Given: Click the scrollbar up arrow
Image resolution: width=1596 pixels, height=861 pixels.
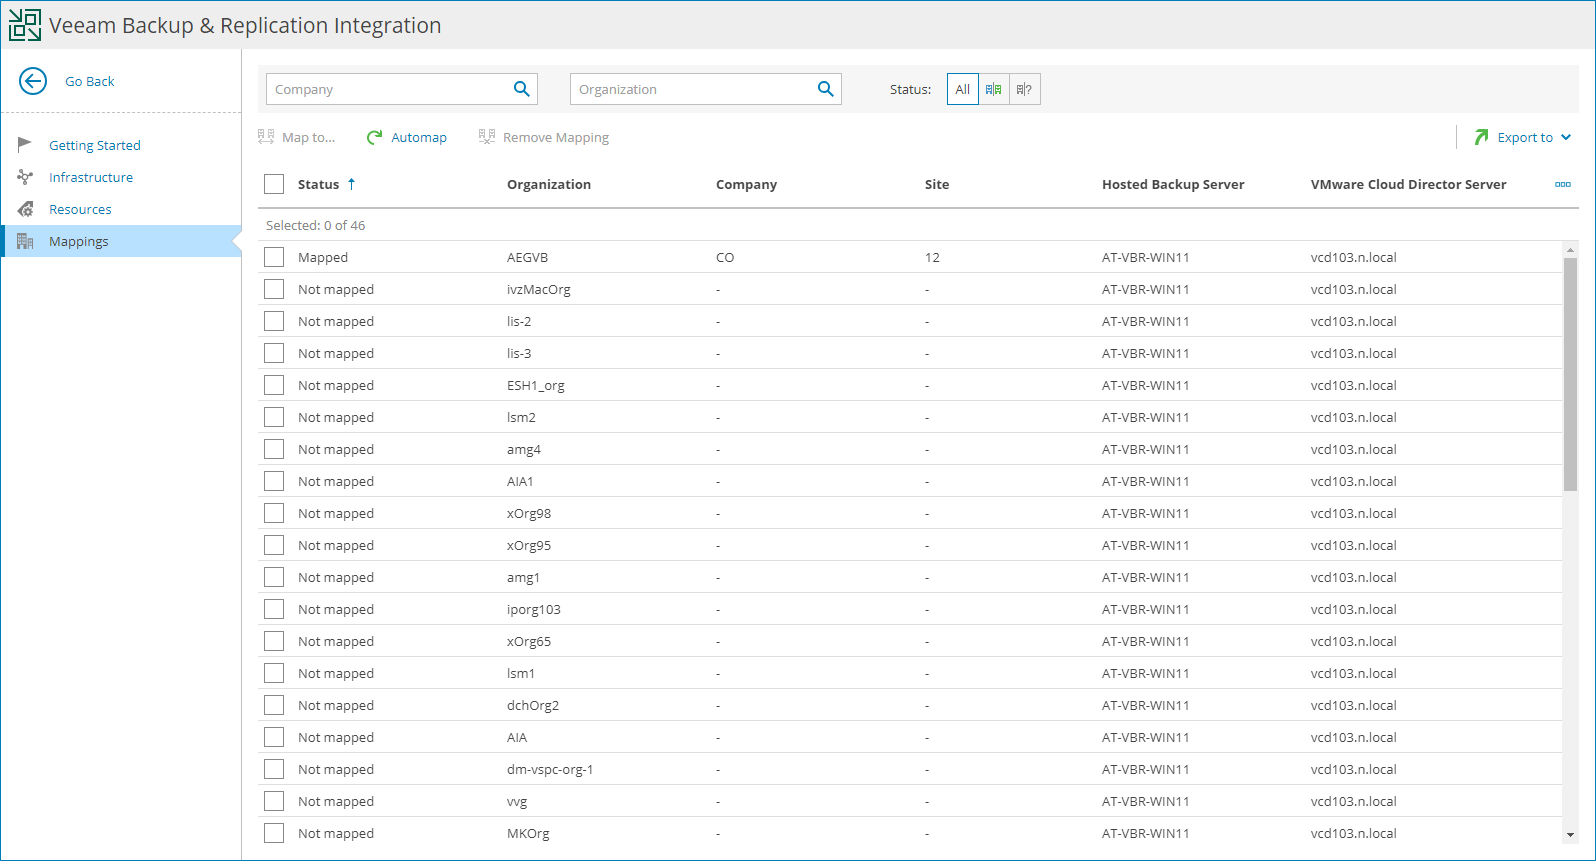Looking at the screenshot, I should click(1570, 250).
